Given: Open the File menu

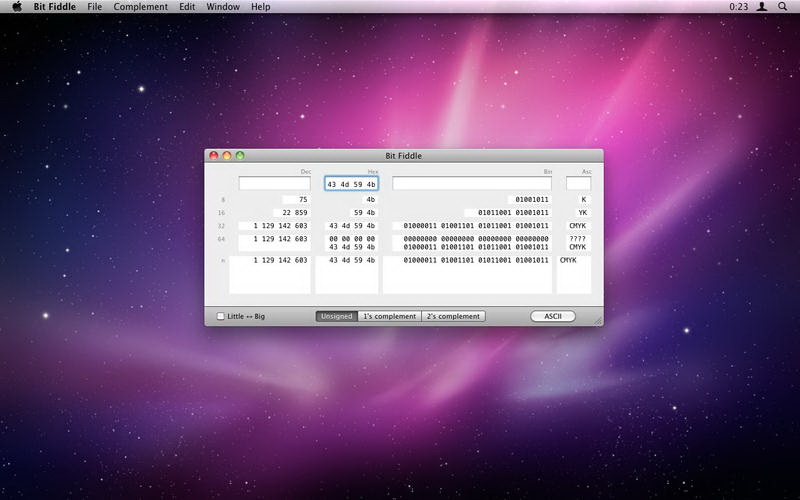Looking at the screenshot, I should [94, 7].
